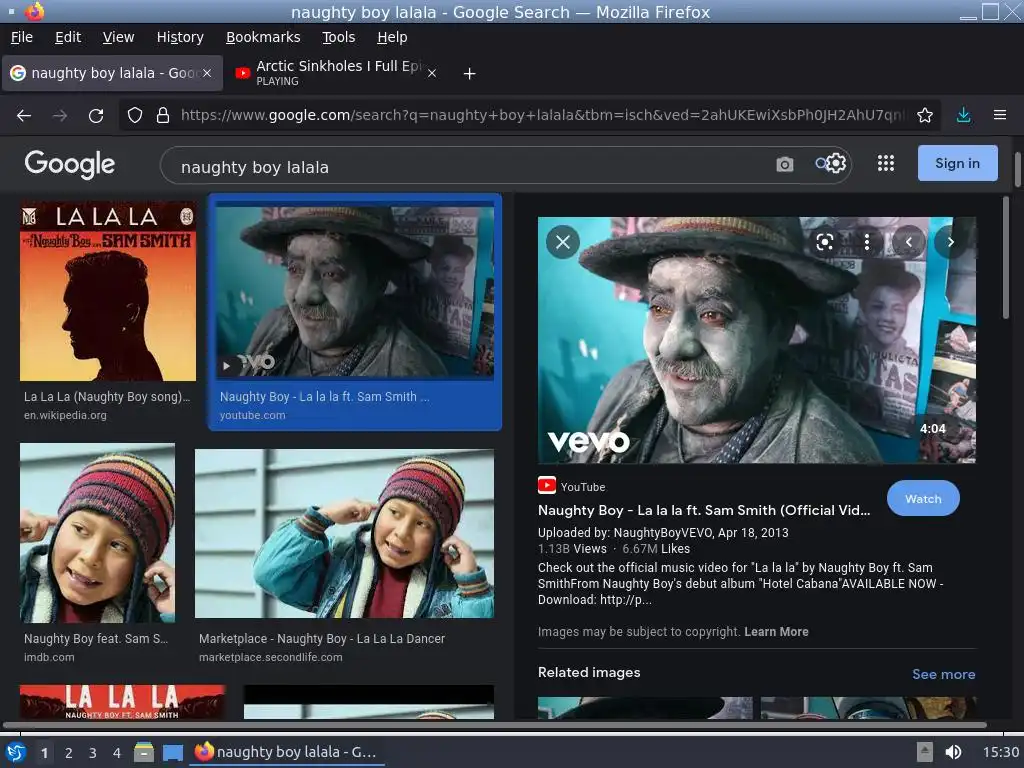Open preview more options menu
Viewport: 1024px width, 768px height.
[x=867, y=242]
